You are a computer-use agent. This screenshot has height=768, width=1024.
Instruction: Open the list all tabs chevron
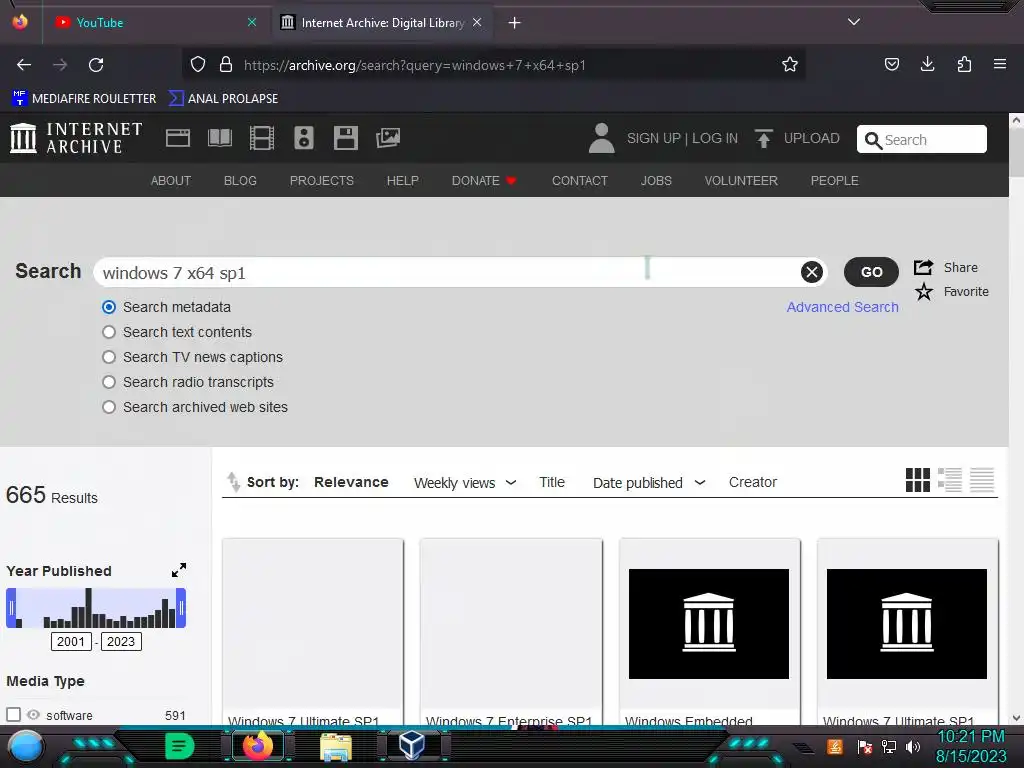854,22
